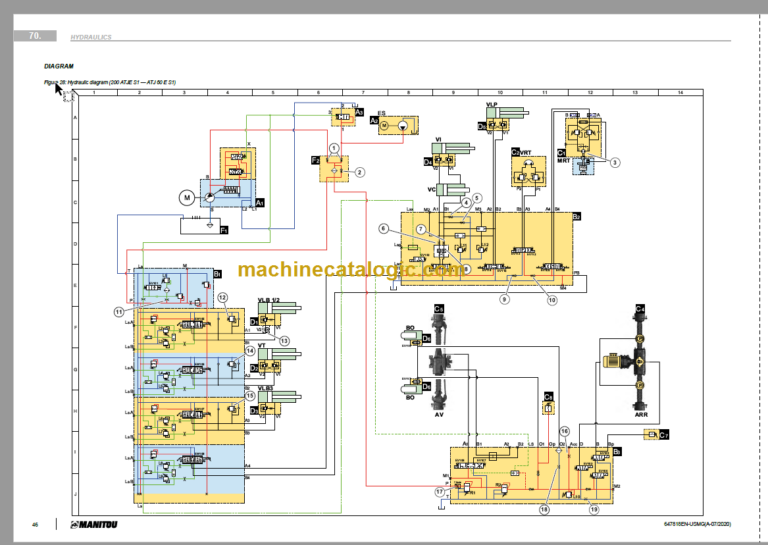Image resolution: width=768 pixels, height=545 pixels.
Task: Click the AV front axle drawing
Action: point(439,363)
